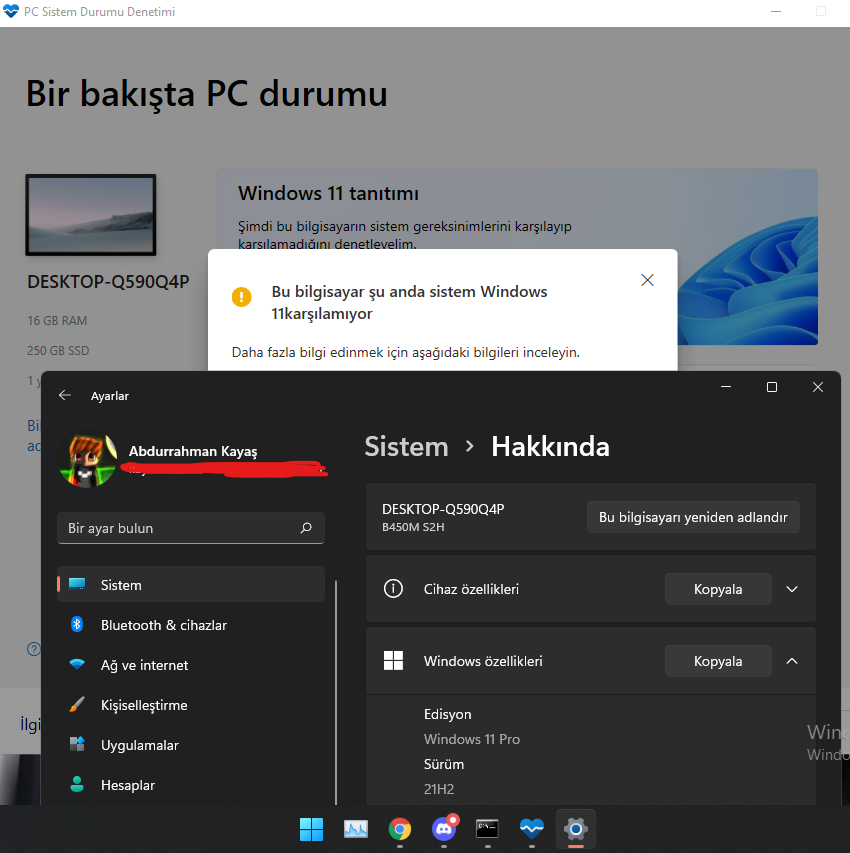Click the B450M S2H model text
Image resolution: width=850 pixels, height=853 pixels.
coord(413,527)
